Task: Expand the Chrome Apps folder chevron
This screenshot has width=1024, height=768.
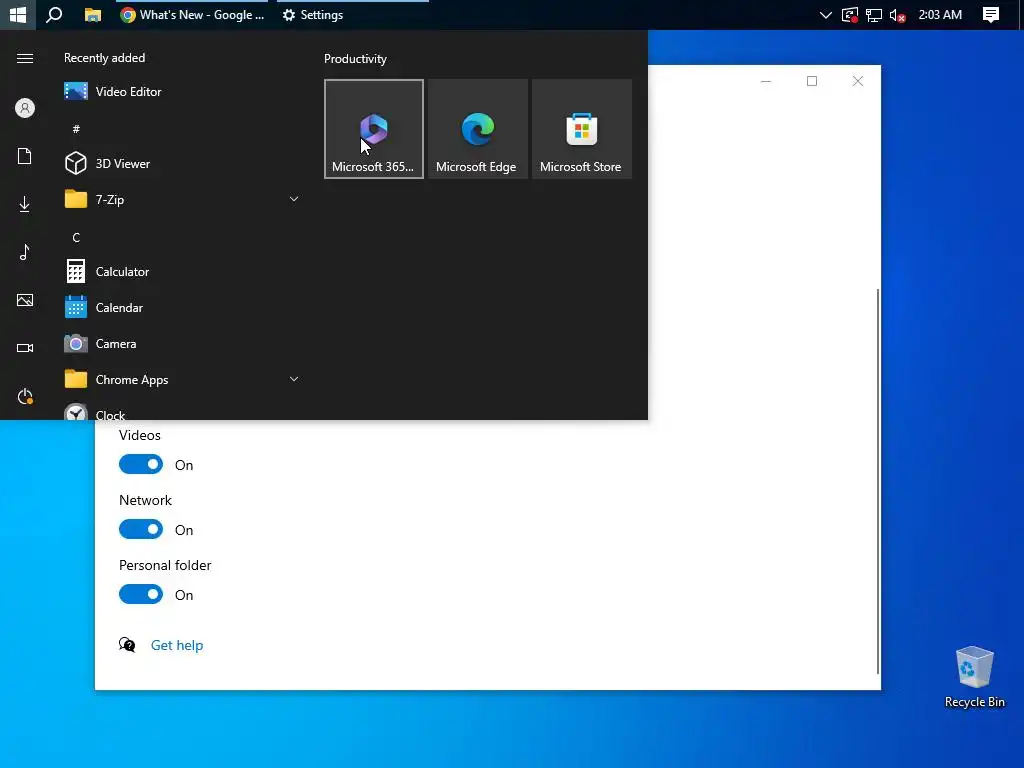Action: (294, 379)
